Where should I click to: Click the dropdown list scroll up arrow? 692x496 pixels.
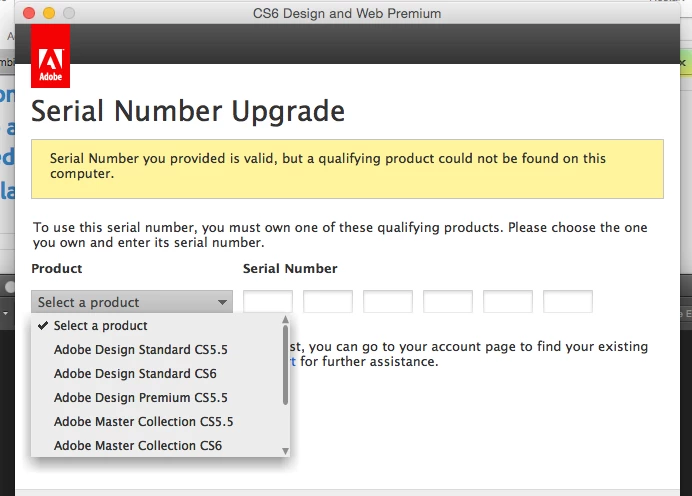tap(286, 319)
